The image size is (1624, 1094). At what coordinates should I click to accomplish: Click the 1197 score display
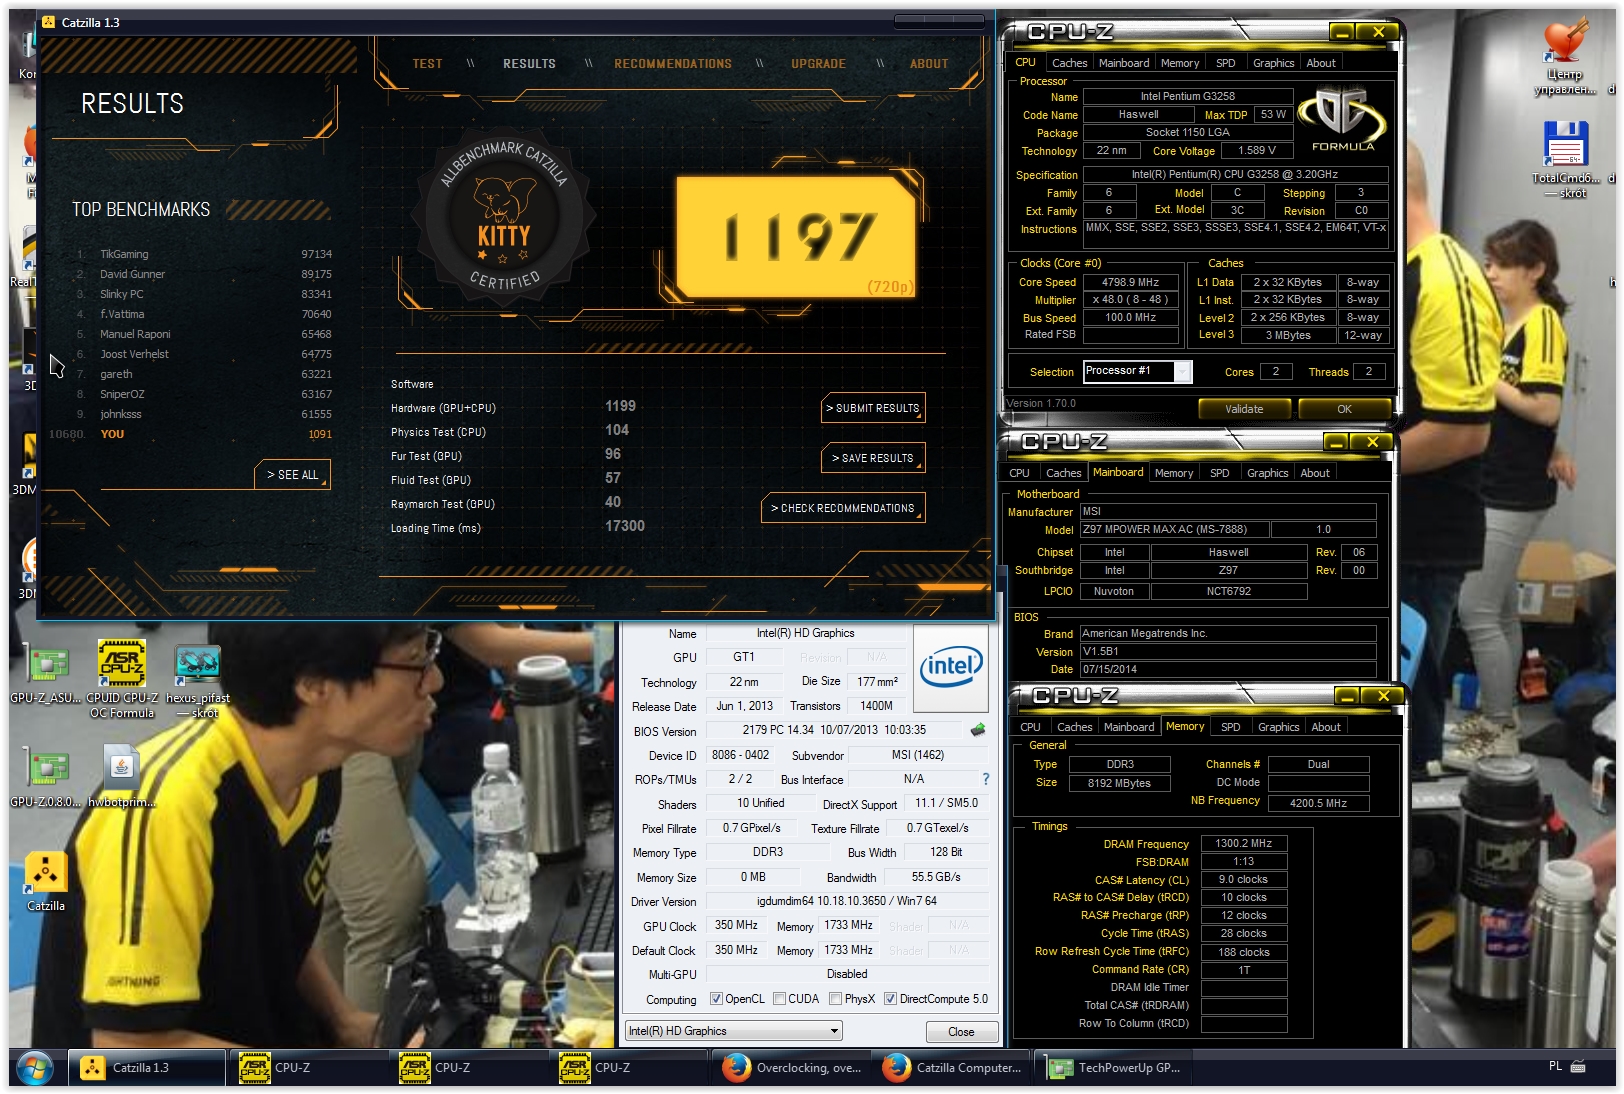[796, 237]
